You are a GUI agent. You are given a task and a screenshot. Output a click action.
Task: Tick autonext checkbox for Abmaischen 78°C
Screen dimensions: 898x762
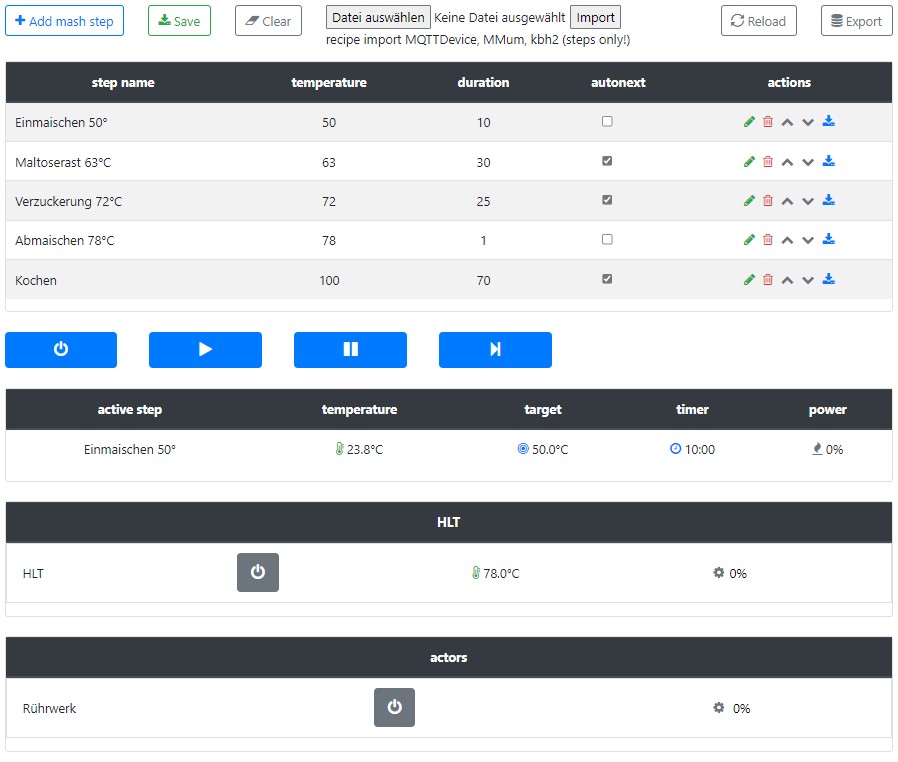point(607,240)
